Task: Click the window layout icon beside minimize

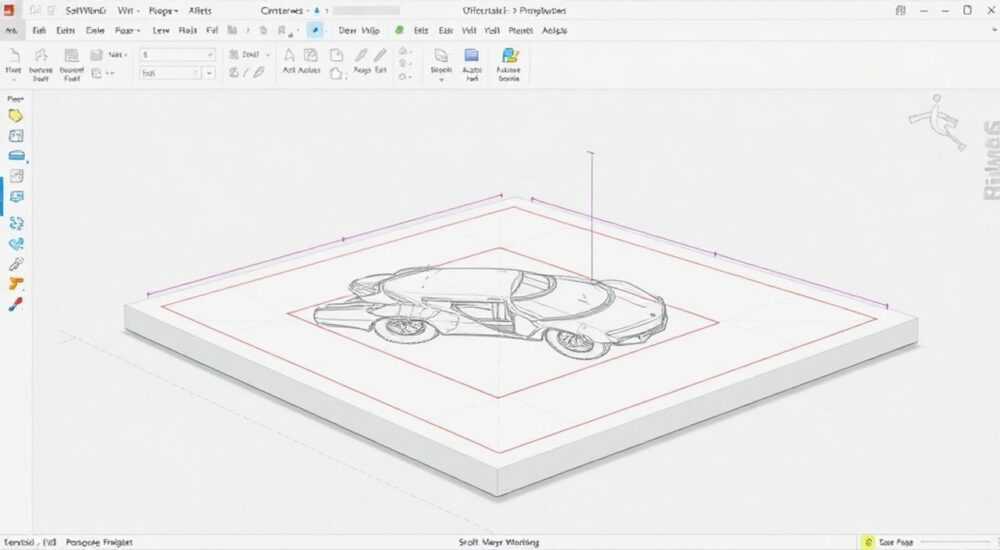Action: 901,10
